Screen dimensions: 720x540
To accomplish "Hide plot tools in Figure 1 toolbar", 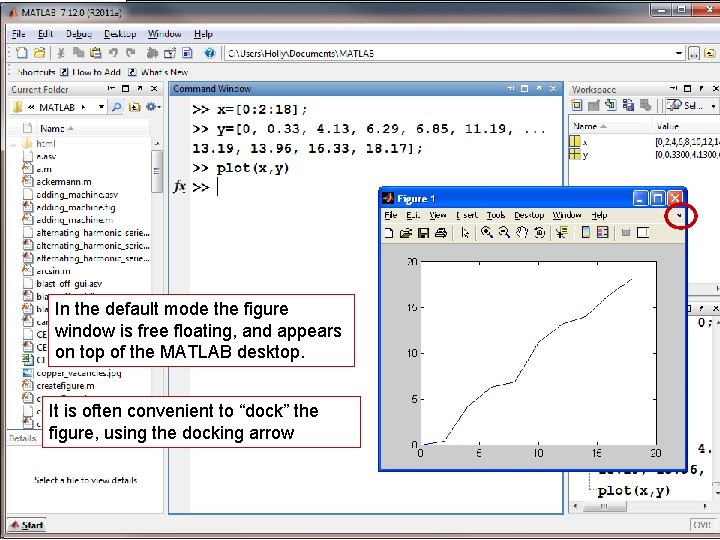I will (625, 233).
